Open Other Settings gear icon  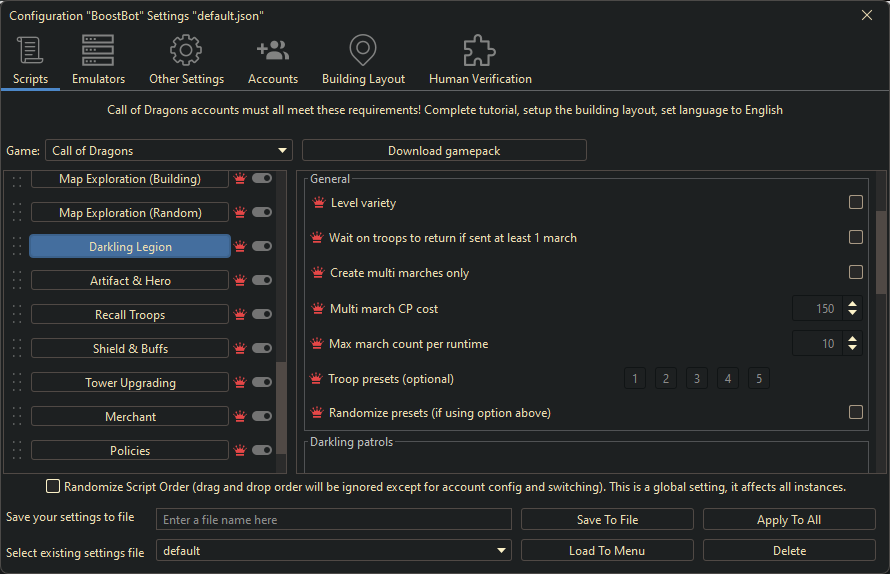pyautogui.click(x=186, y=50)
